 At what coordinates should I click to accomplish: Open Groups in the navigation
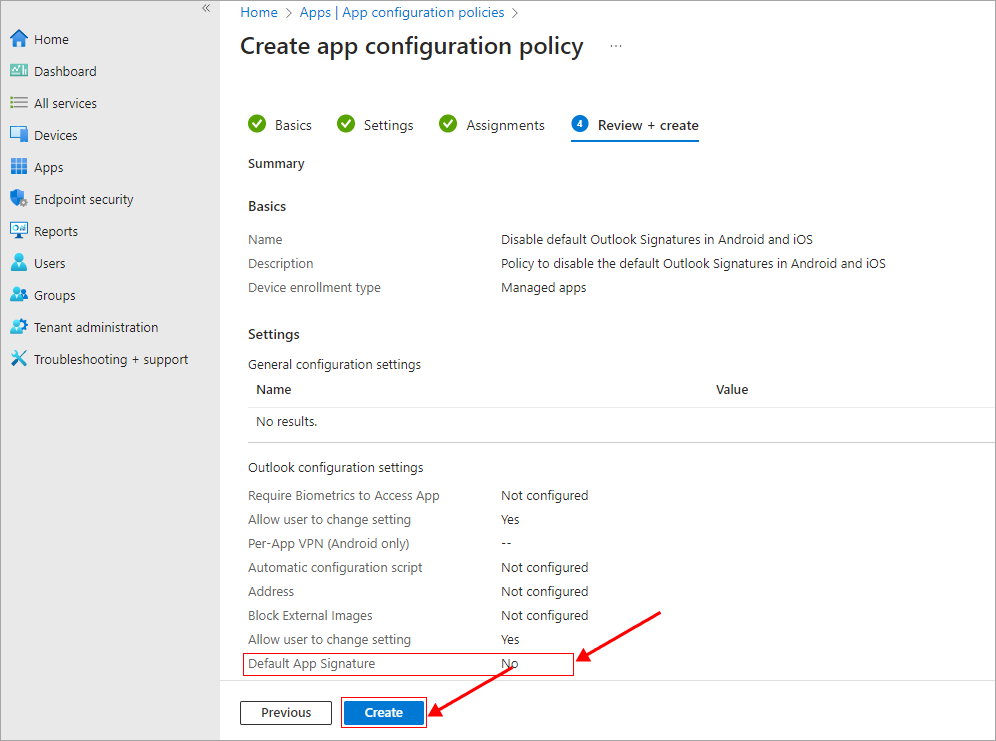(55, 295)
